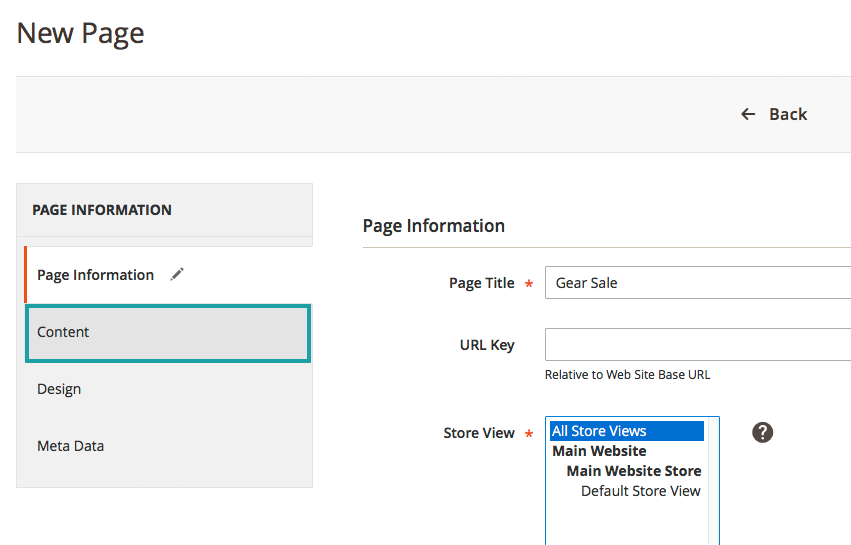This screenshot has height=545, width=851.
Task: Select All Store Views in the list
Action: tap(627, 431)
